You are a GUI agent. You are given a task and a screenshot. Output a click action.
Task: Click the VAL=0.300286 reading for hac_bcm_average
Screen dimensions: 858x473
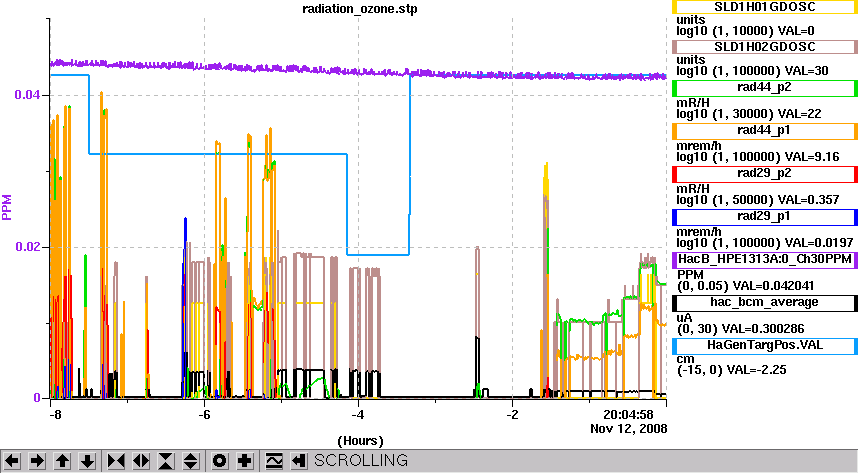[x=764, y=329]
